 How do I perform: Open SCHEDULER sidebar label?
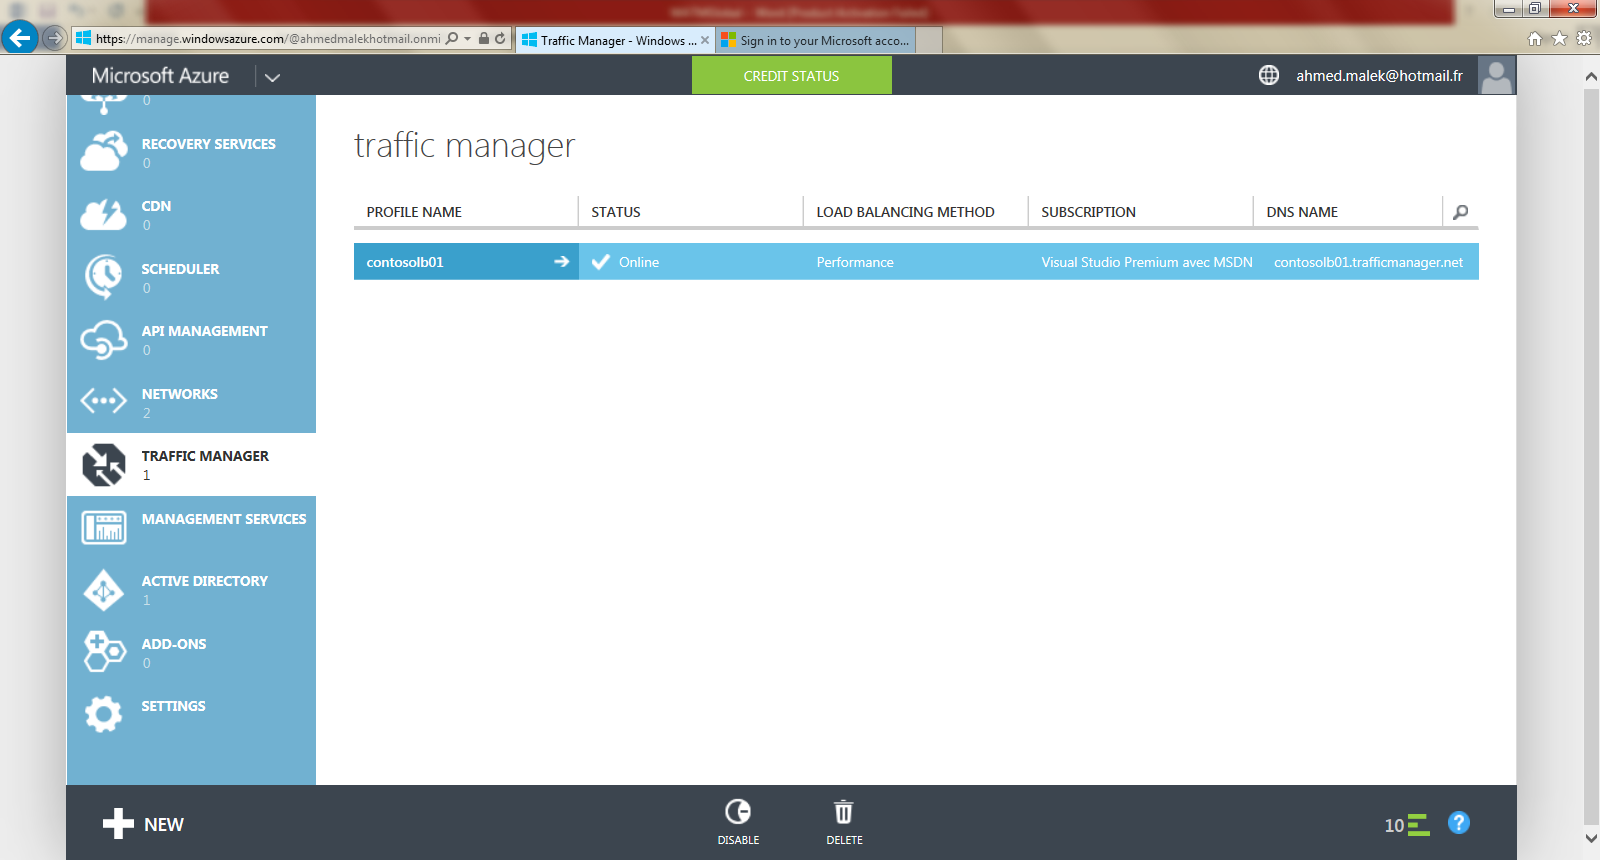[x=180, y=269]
